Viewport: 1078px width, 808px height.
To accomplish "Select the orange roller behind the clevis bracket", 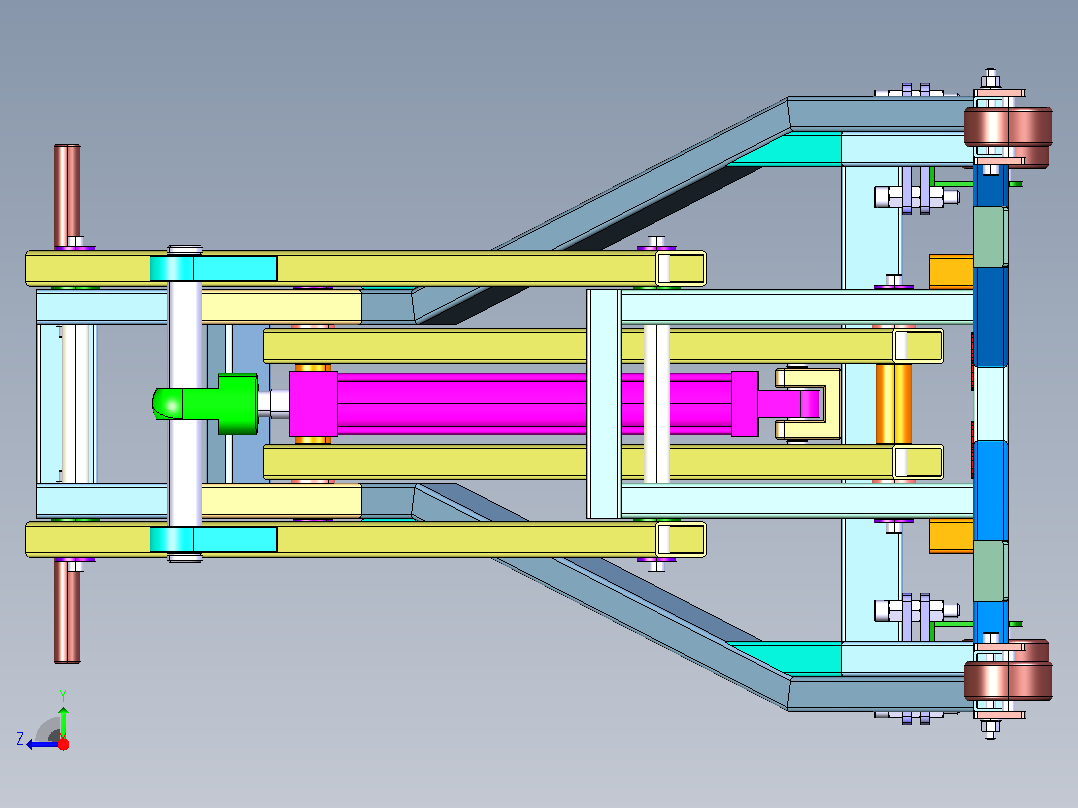I will click(x=894, y=404).
